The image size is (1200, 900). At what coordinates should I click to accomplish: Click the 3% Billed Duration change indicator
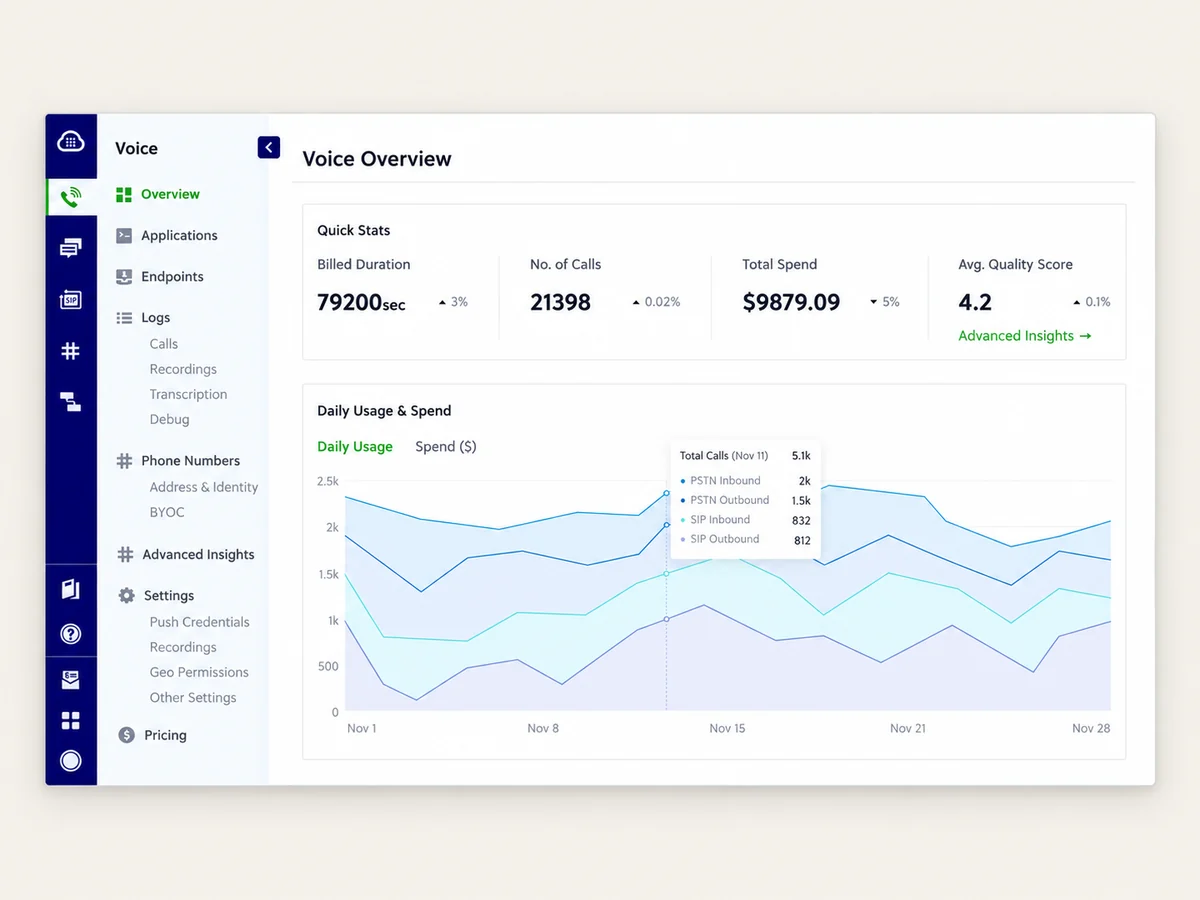pos(453,302)
